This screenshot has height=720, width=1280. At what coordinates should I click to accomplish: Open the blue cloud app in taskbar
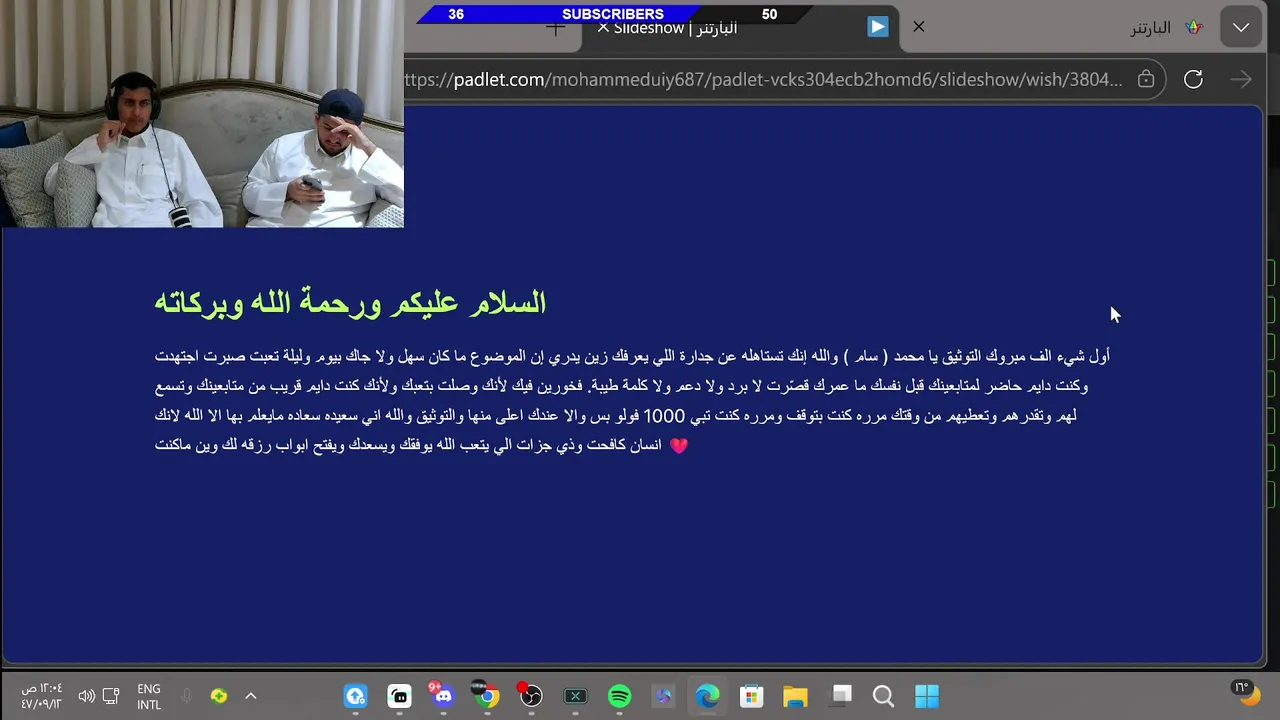355,696
